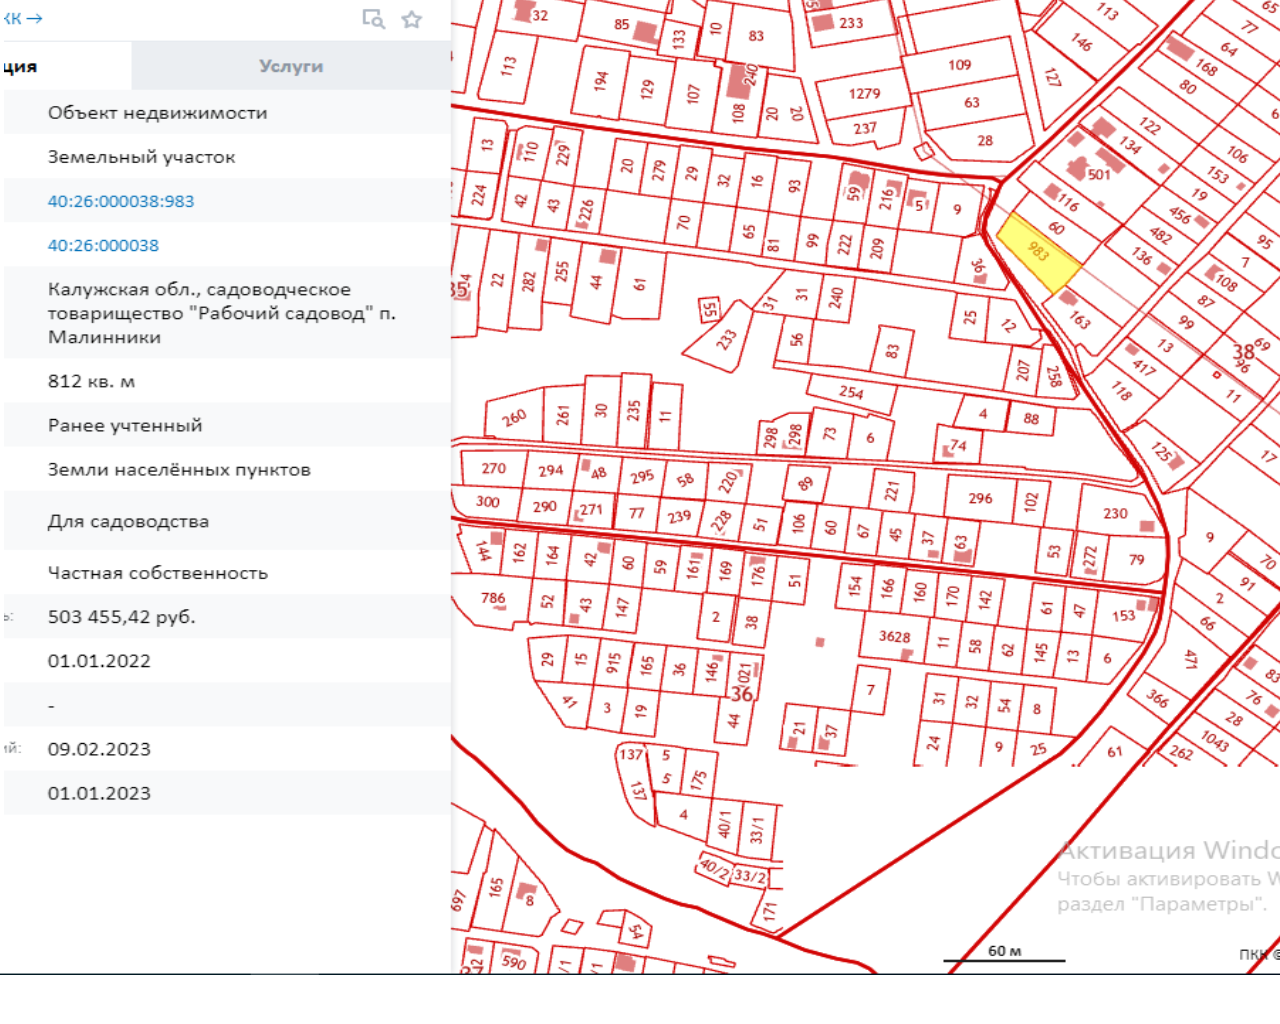Select parcel 260 on the map
Image resolution: width=1280 pixels, height=1024 pixels.
click(514, 418)
